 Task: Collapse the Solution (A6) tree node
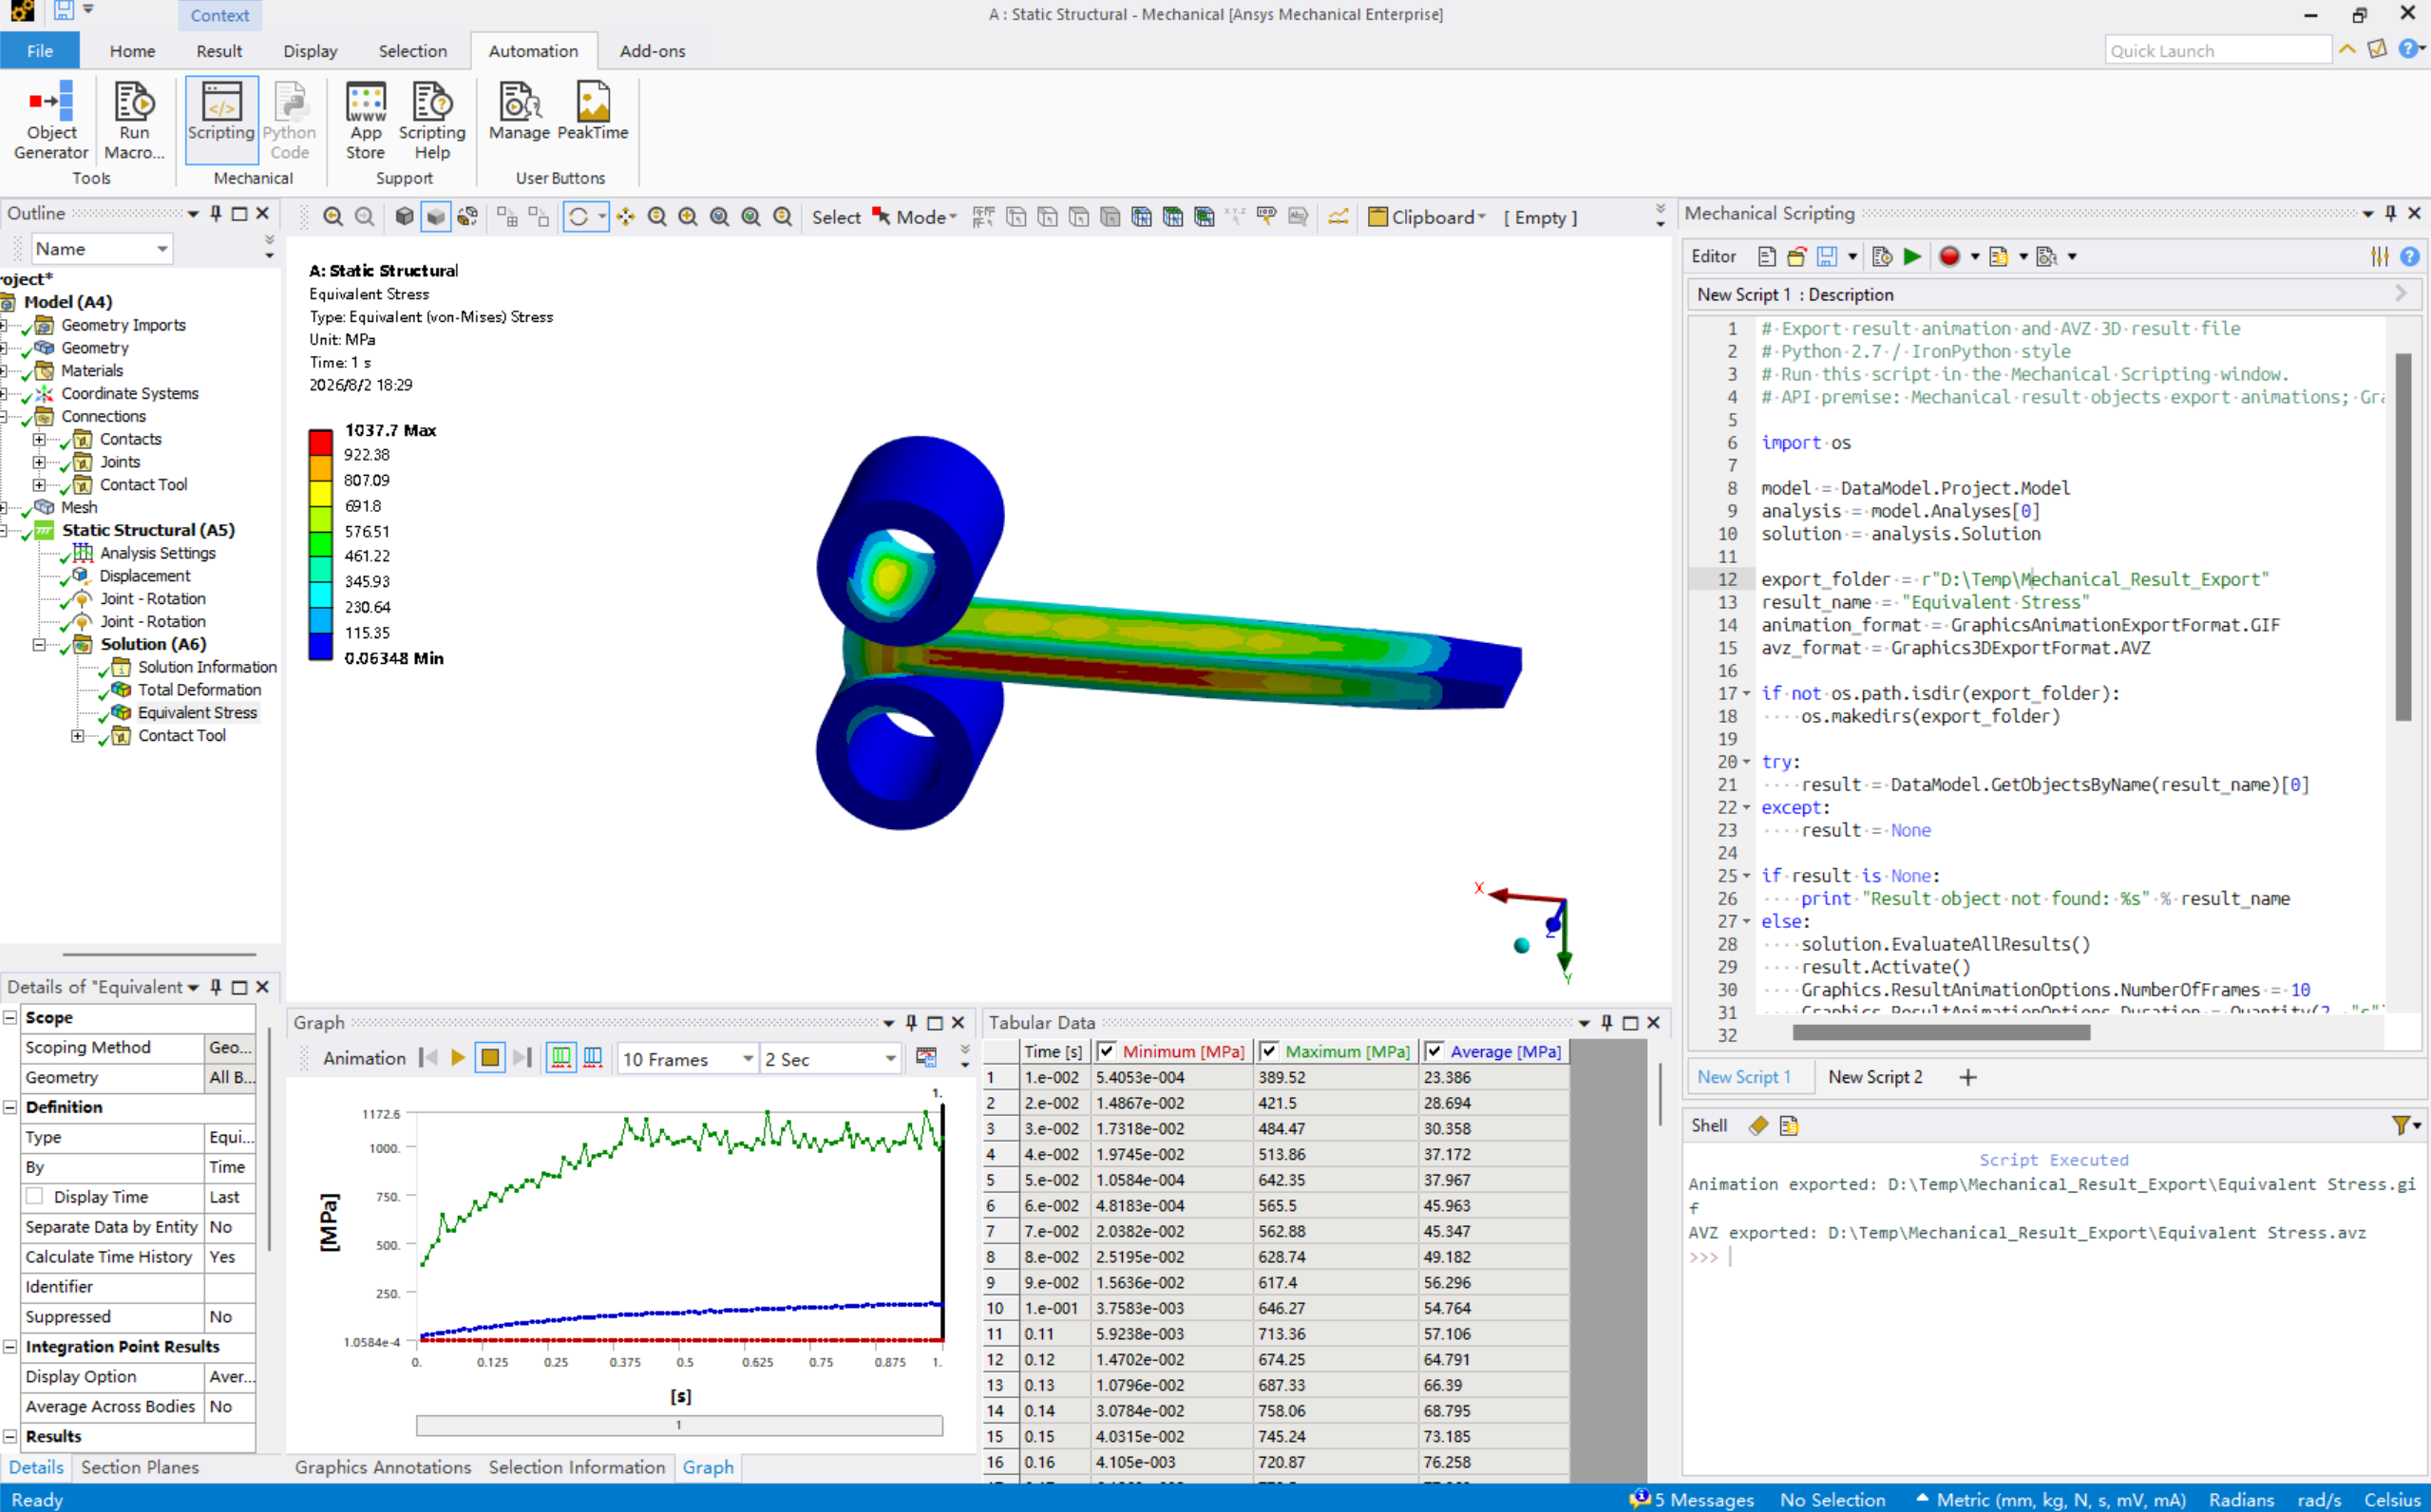(x=39, y=645)
